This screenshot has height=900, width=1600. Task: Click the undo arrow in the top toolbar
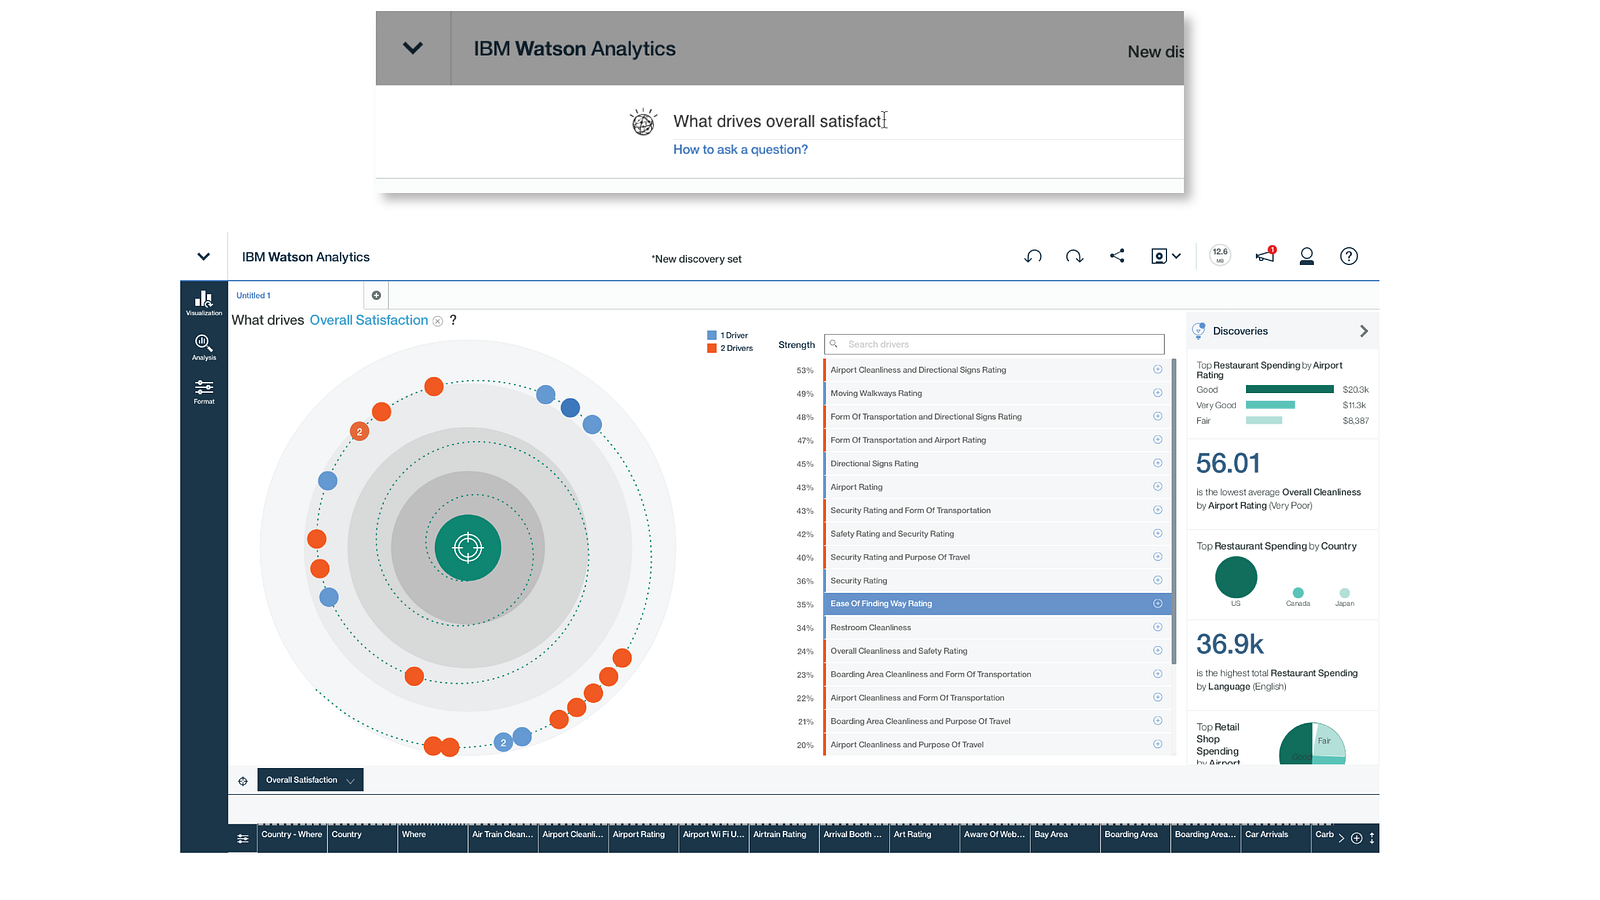[1033, 256]
